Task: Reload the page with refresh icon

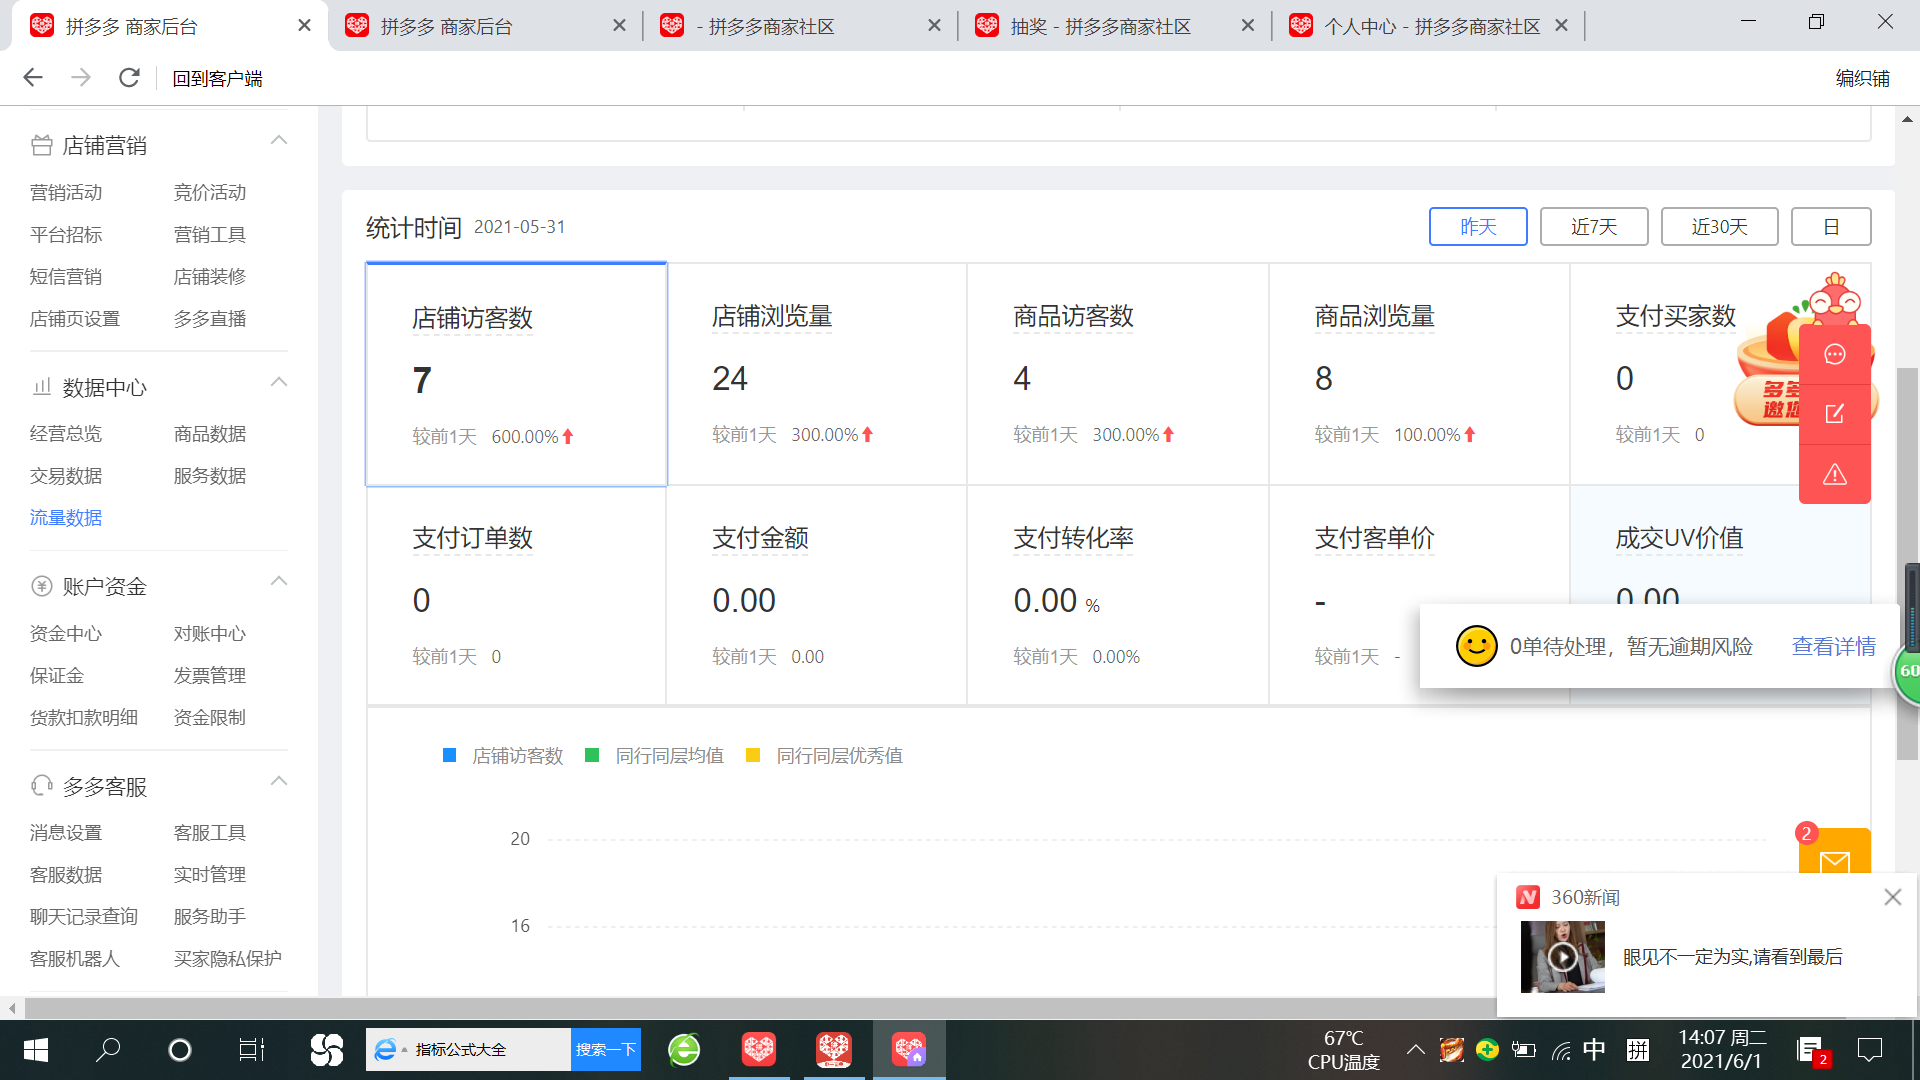Action: pyautogui.click(x=129, y=78)
